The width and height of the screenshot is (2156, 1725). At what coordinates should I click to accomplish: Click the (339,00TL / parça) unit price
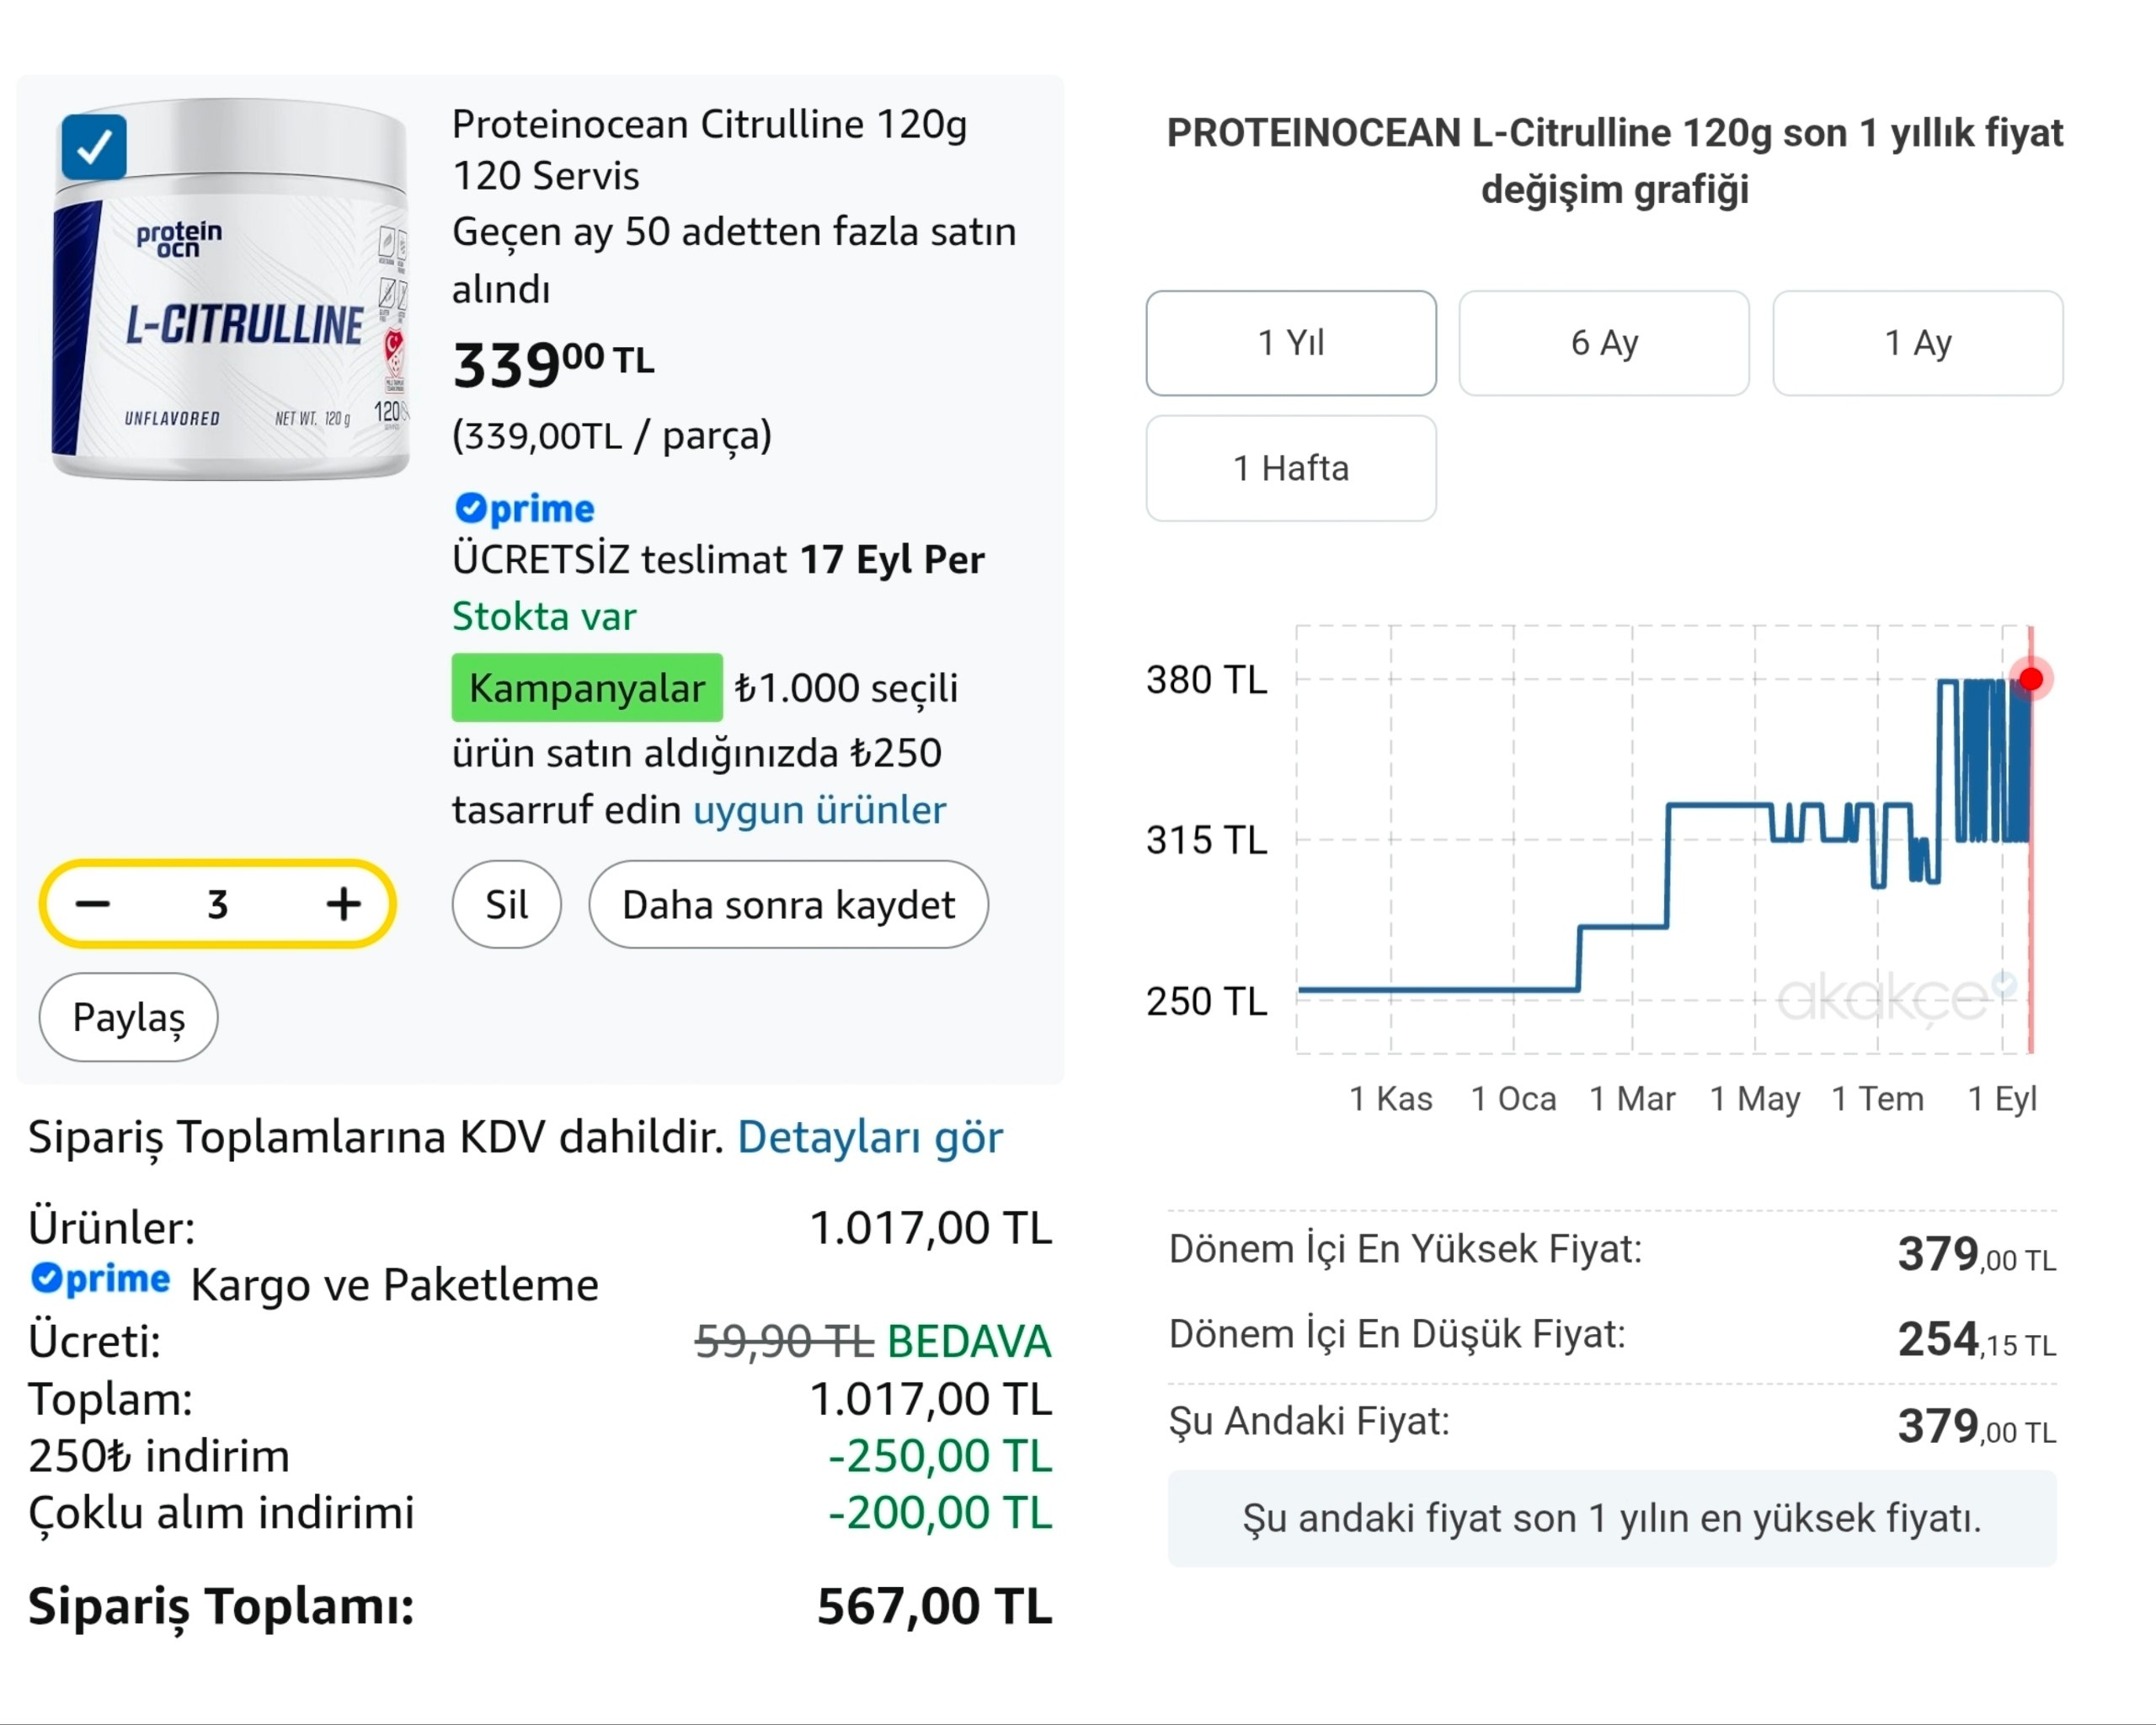click(612, 436)
